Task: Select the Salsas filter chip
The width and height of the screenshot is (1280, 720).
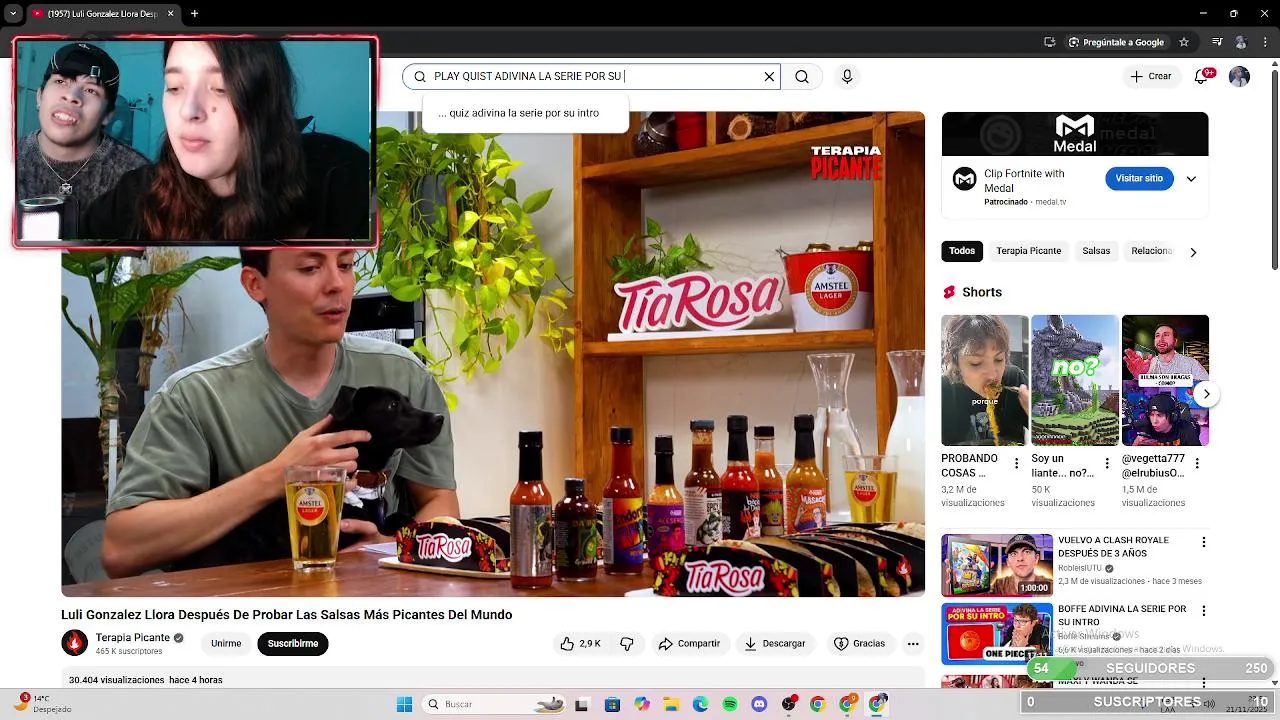Action: (x=1096, y=251)
